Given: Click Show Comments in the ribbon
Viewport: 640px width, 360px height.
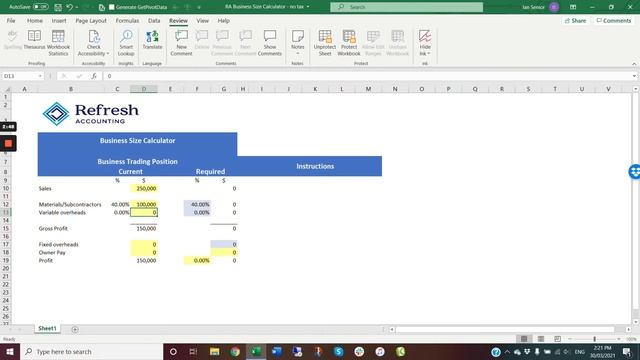Looking at the screenshot, I should 270,42.
